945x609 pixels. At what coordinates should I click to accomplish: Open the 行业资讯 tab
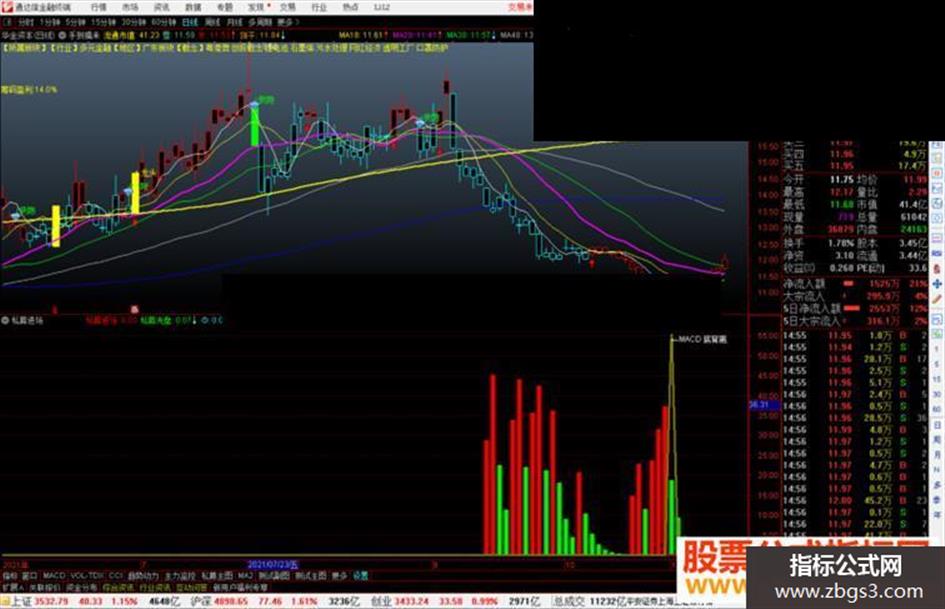click(155, 587)
